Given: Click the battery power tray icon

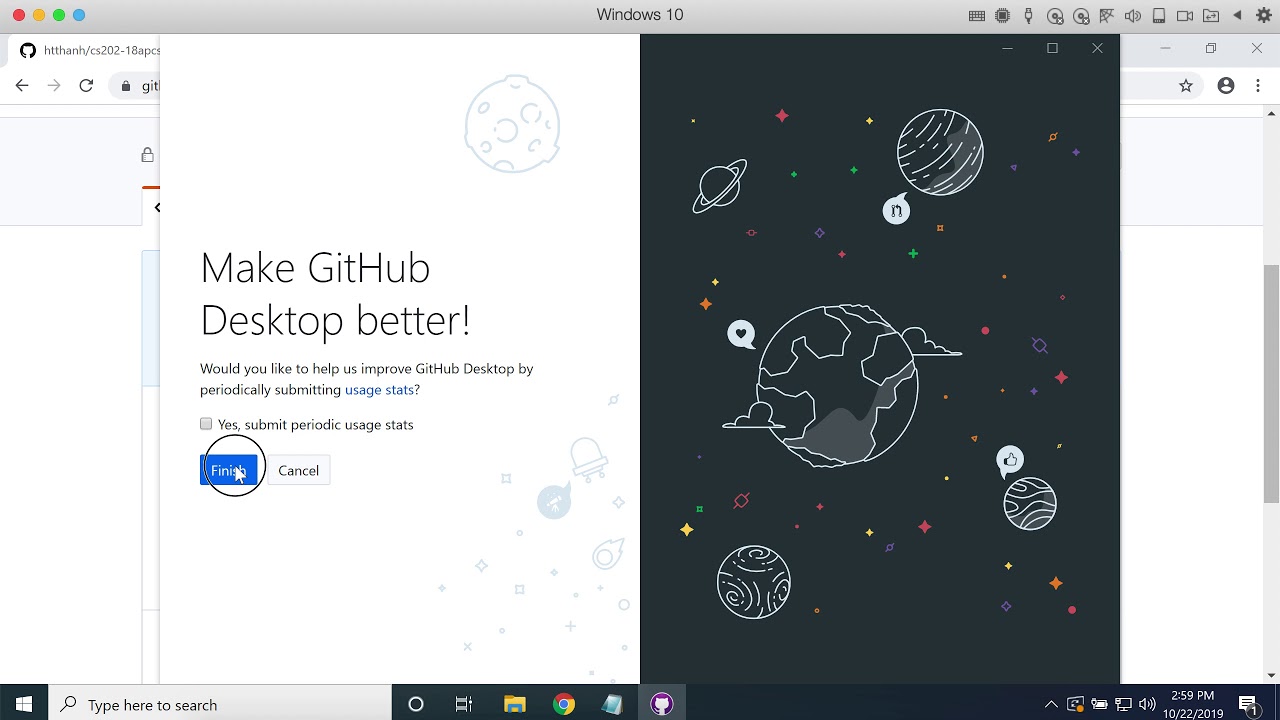Looking at the screenshot, I should click(1100, 704).
